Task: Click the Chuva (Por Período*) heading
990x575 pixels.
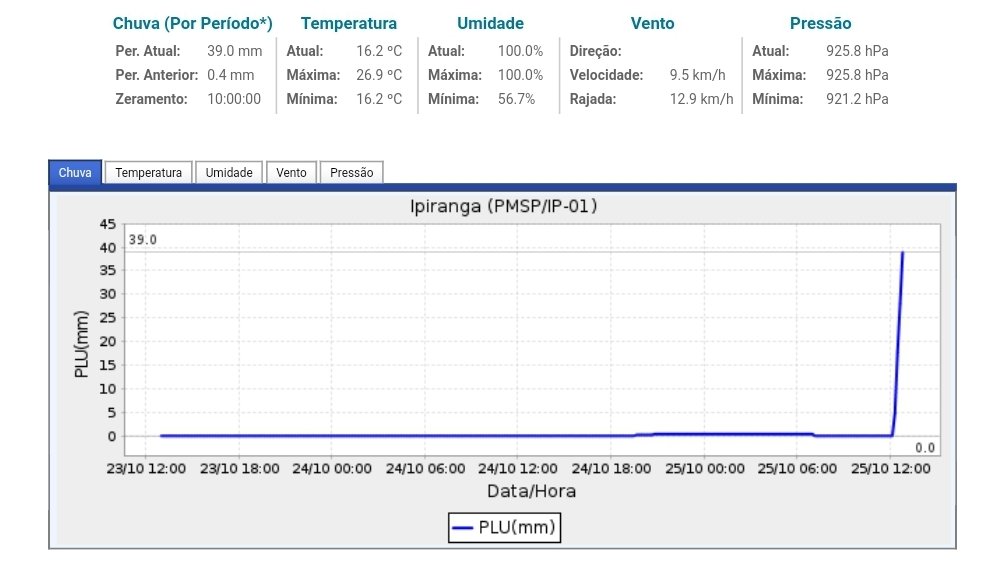Action: 192,23
